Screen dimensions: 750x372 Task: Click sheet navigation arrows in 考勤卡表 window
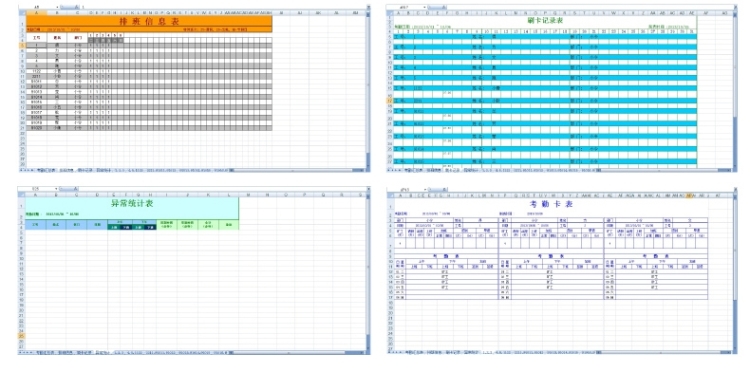[x=395, y=352]
